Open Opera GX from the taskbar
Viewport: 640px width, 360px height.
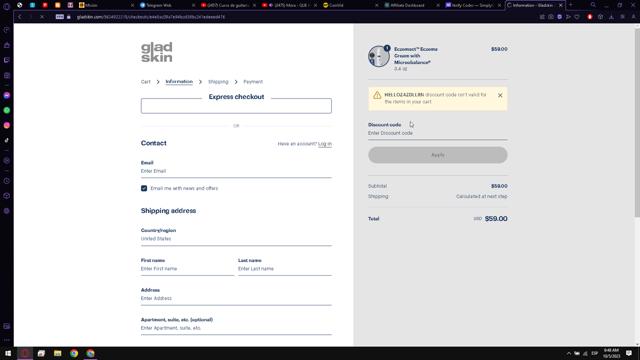25,353
